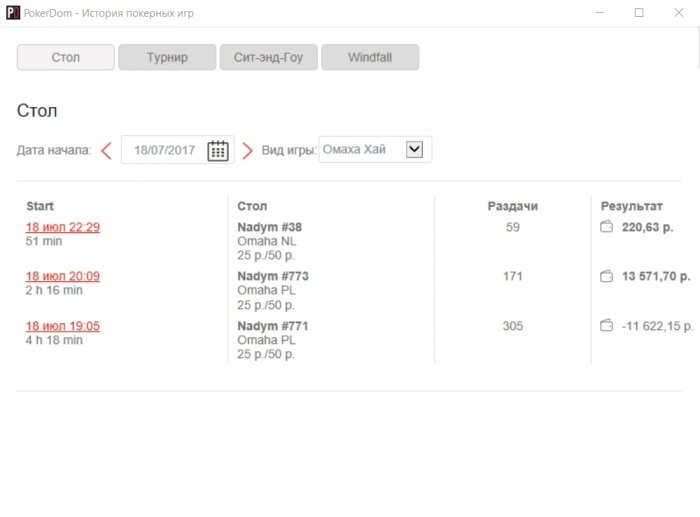Click wallet icon beside -11 622,15 р. result
700x517 pixels.
pyautogui.click(x=606, y=325)
